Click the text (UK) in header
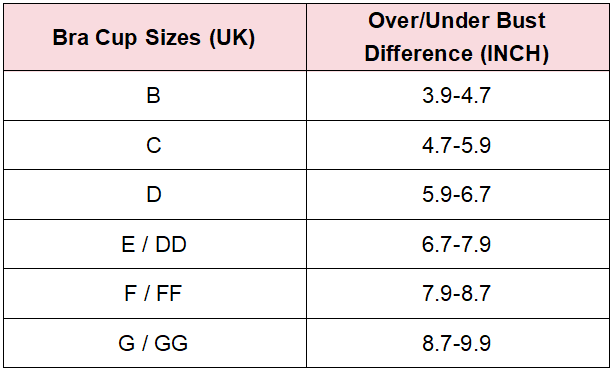616x373 pixels. (232, 38)
